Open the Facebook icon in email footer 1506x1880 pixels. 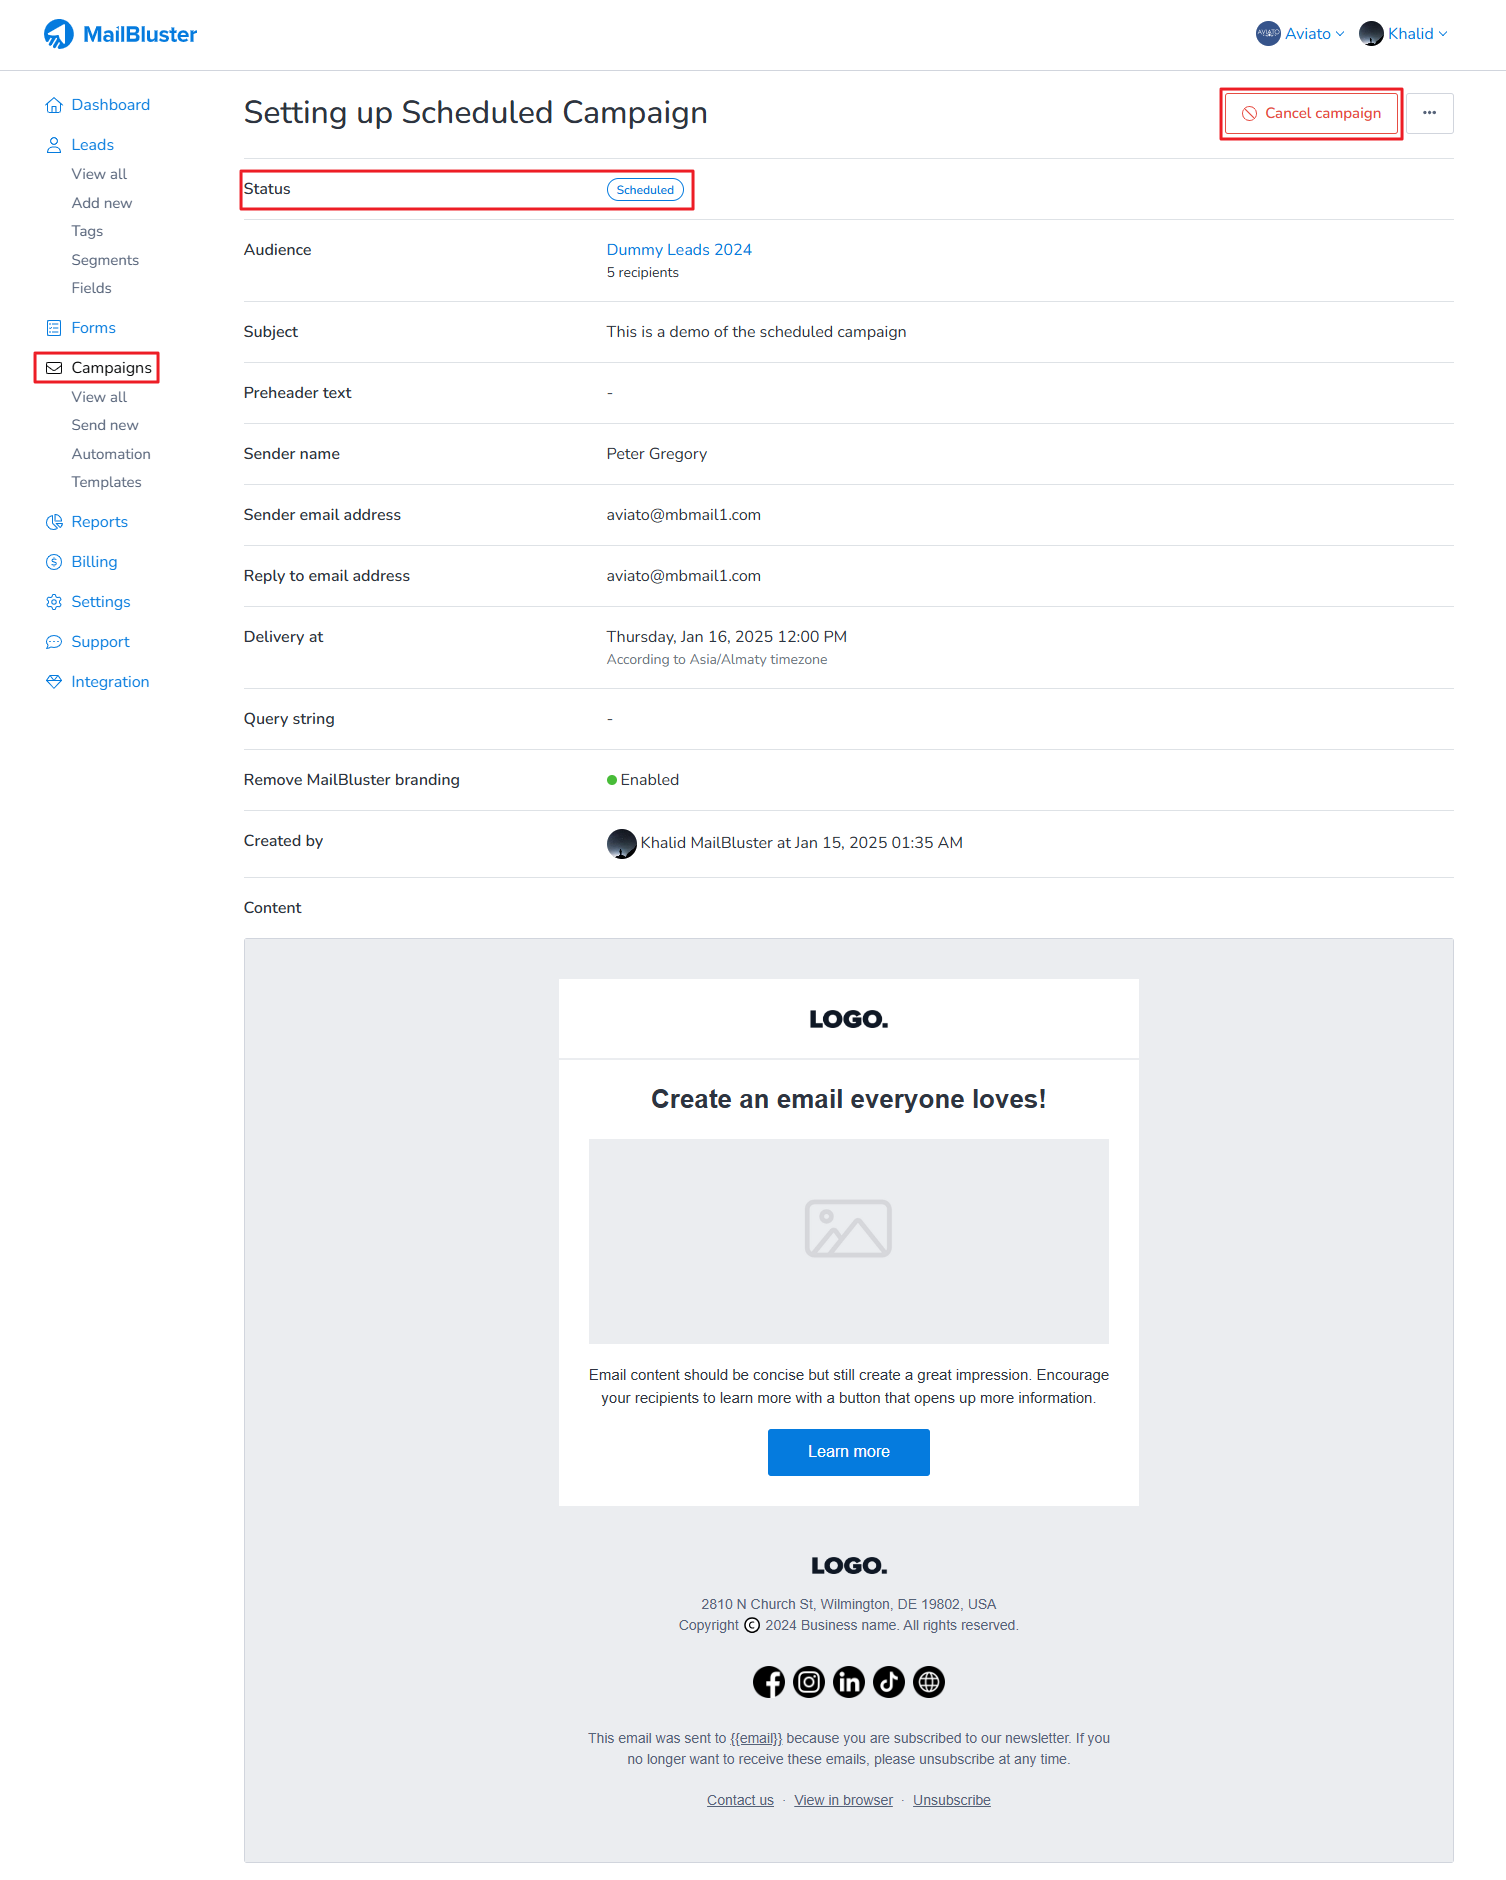click(769, 1682)
